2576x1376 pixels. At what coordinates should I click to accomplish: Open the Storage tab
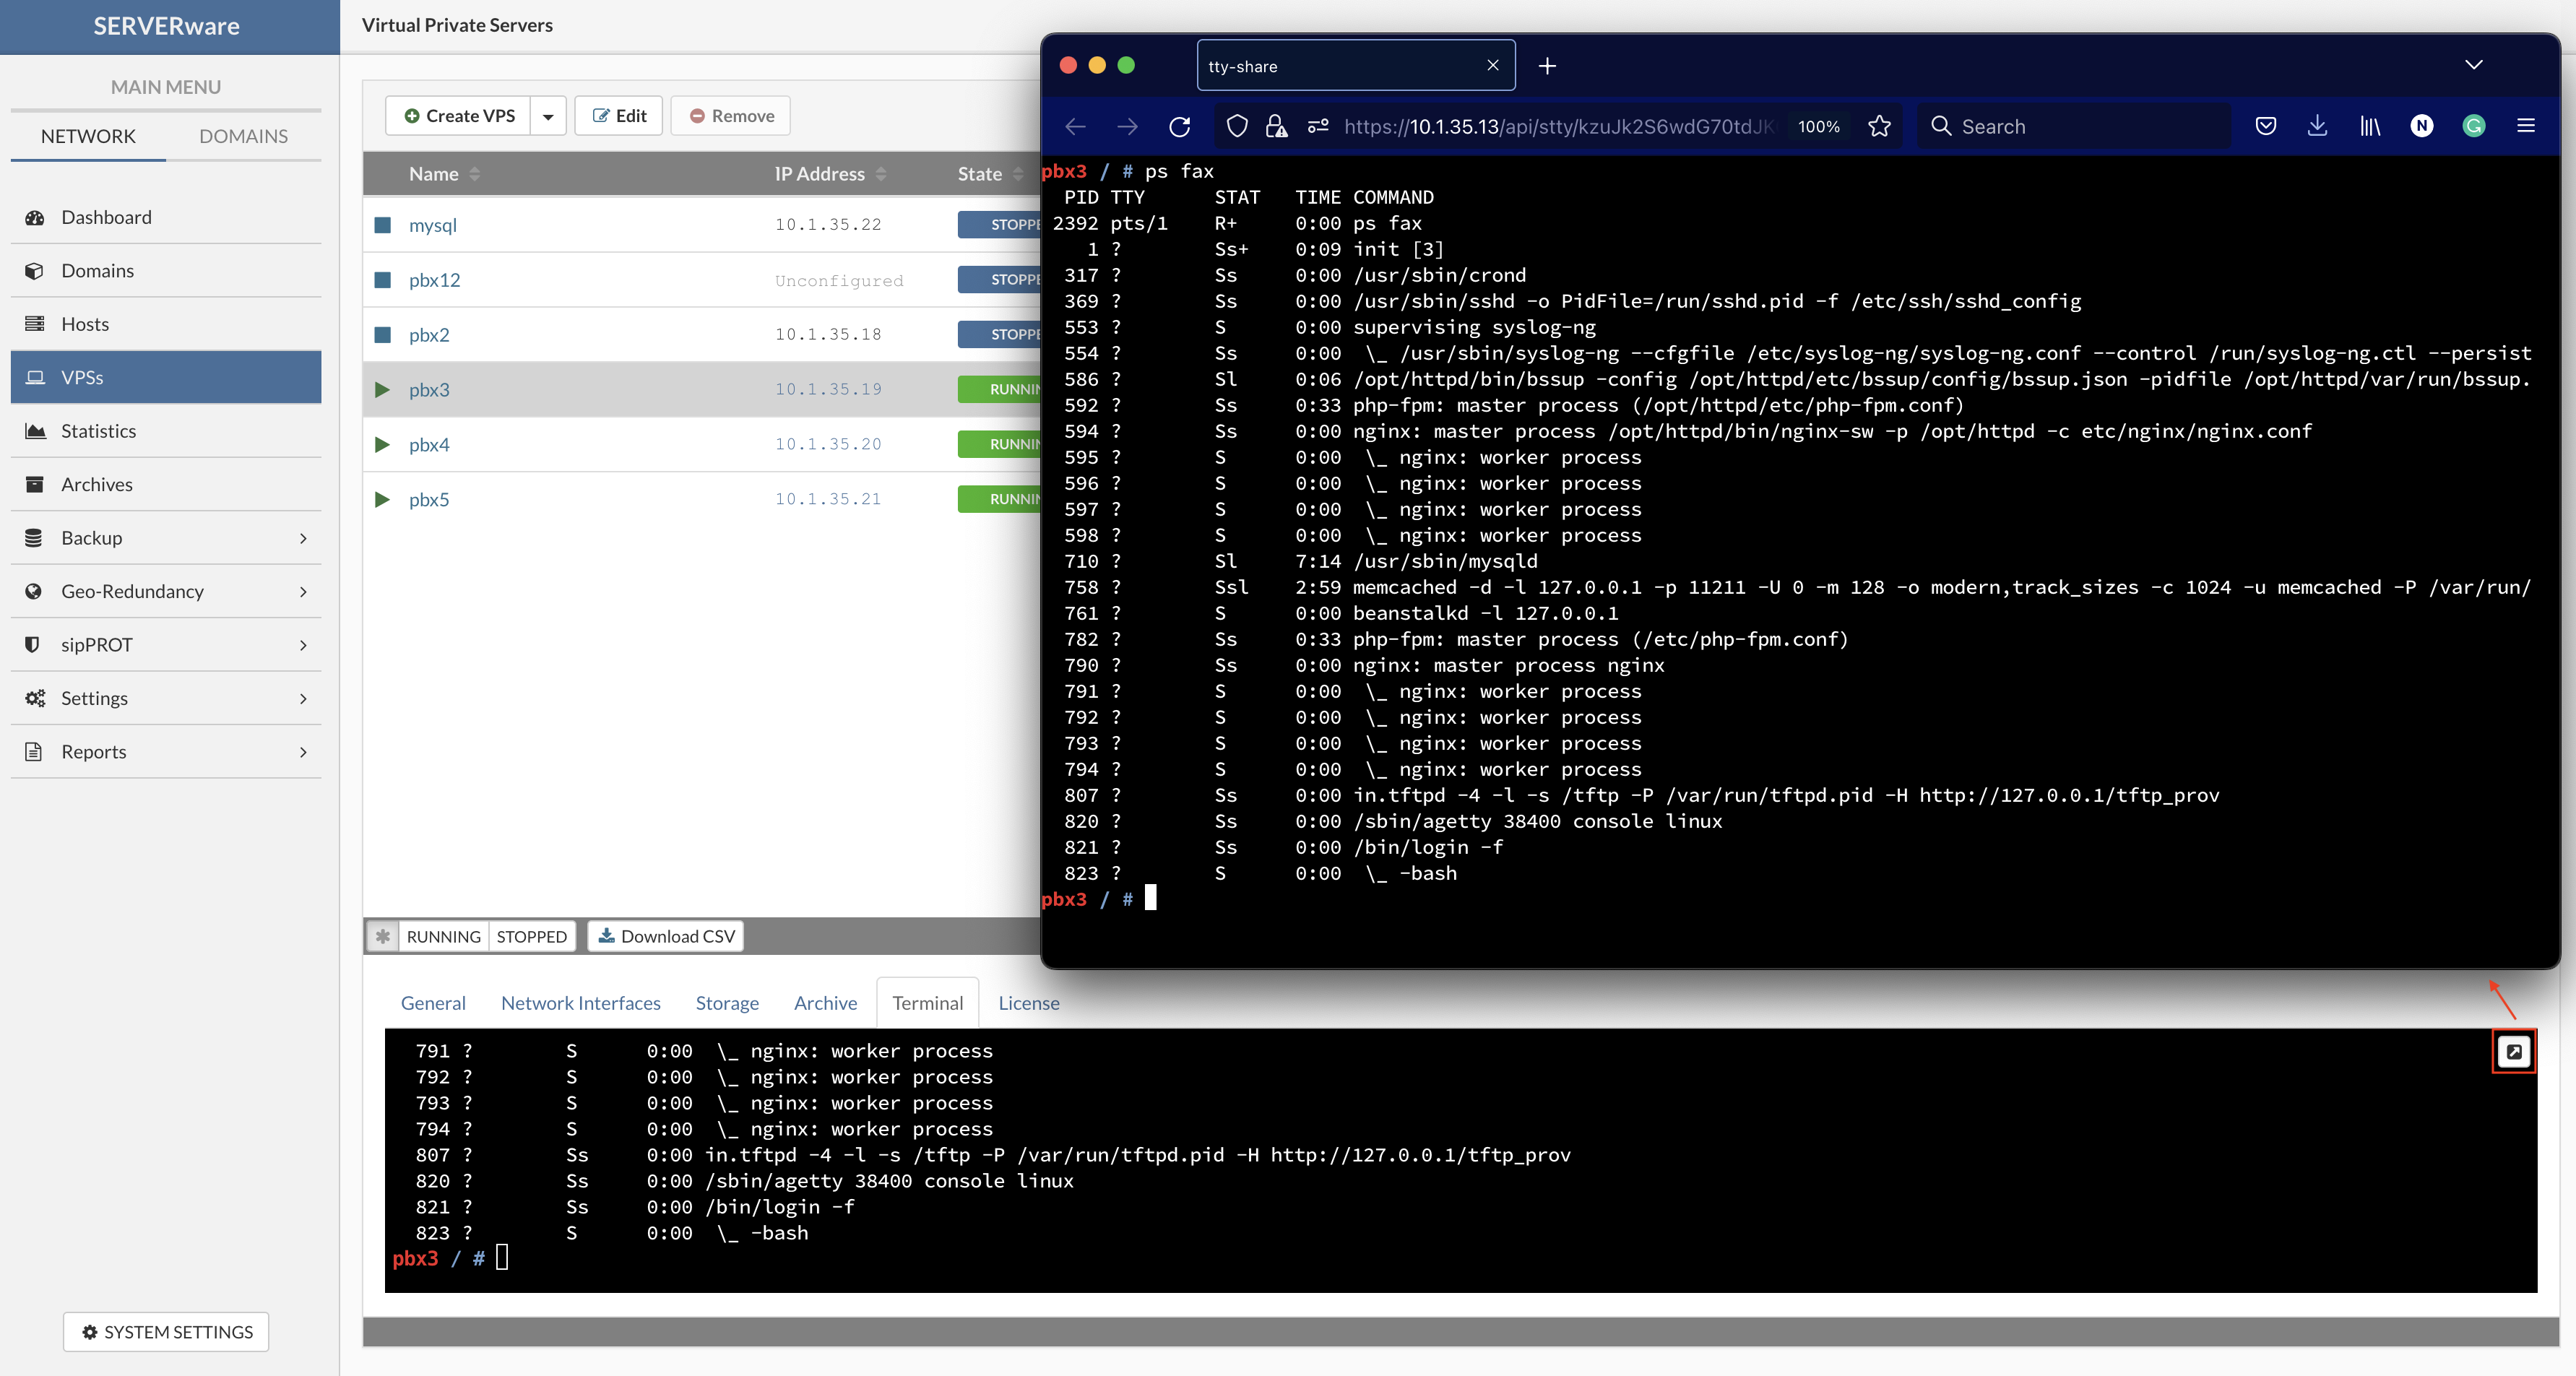click(x=727, y=1003)
